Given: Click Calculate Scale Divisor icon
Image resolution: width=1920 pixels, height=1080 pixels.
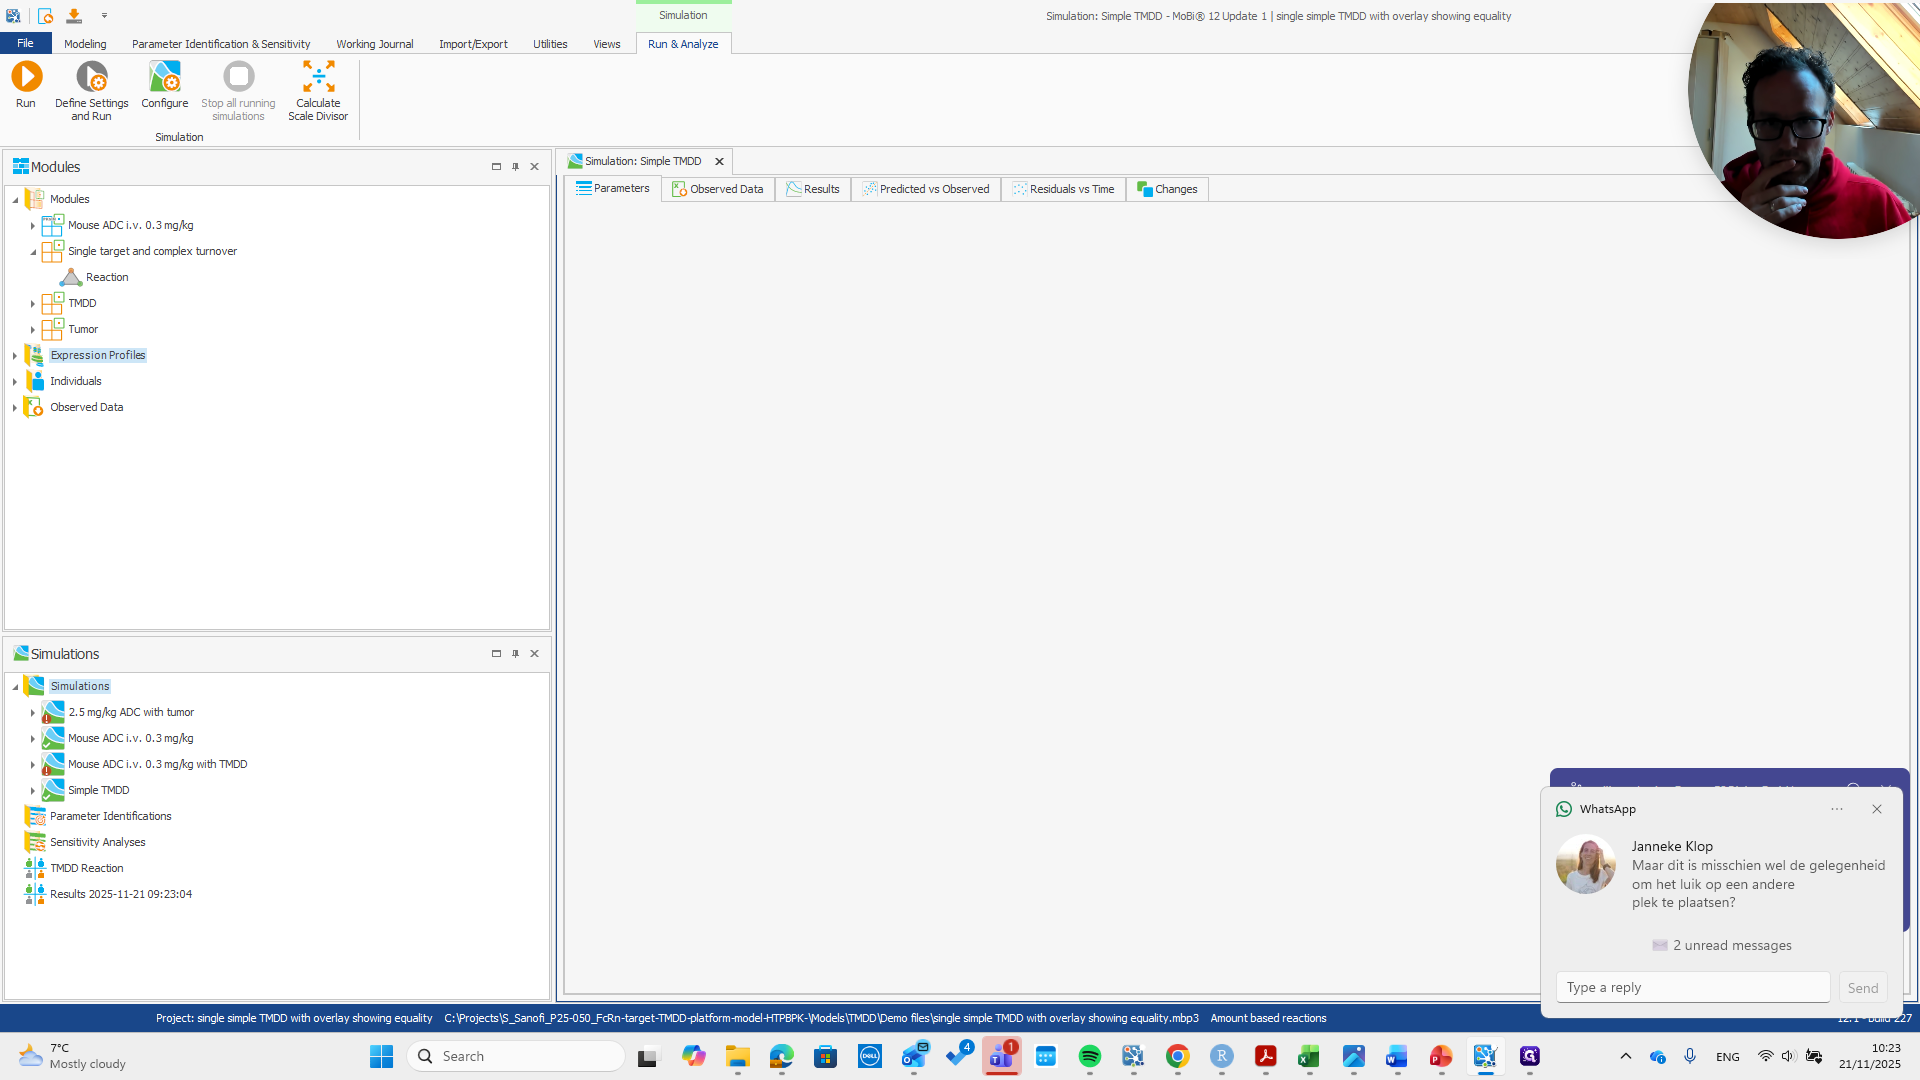Looking at the screenshot, I should [x=318, y=77].
